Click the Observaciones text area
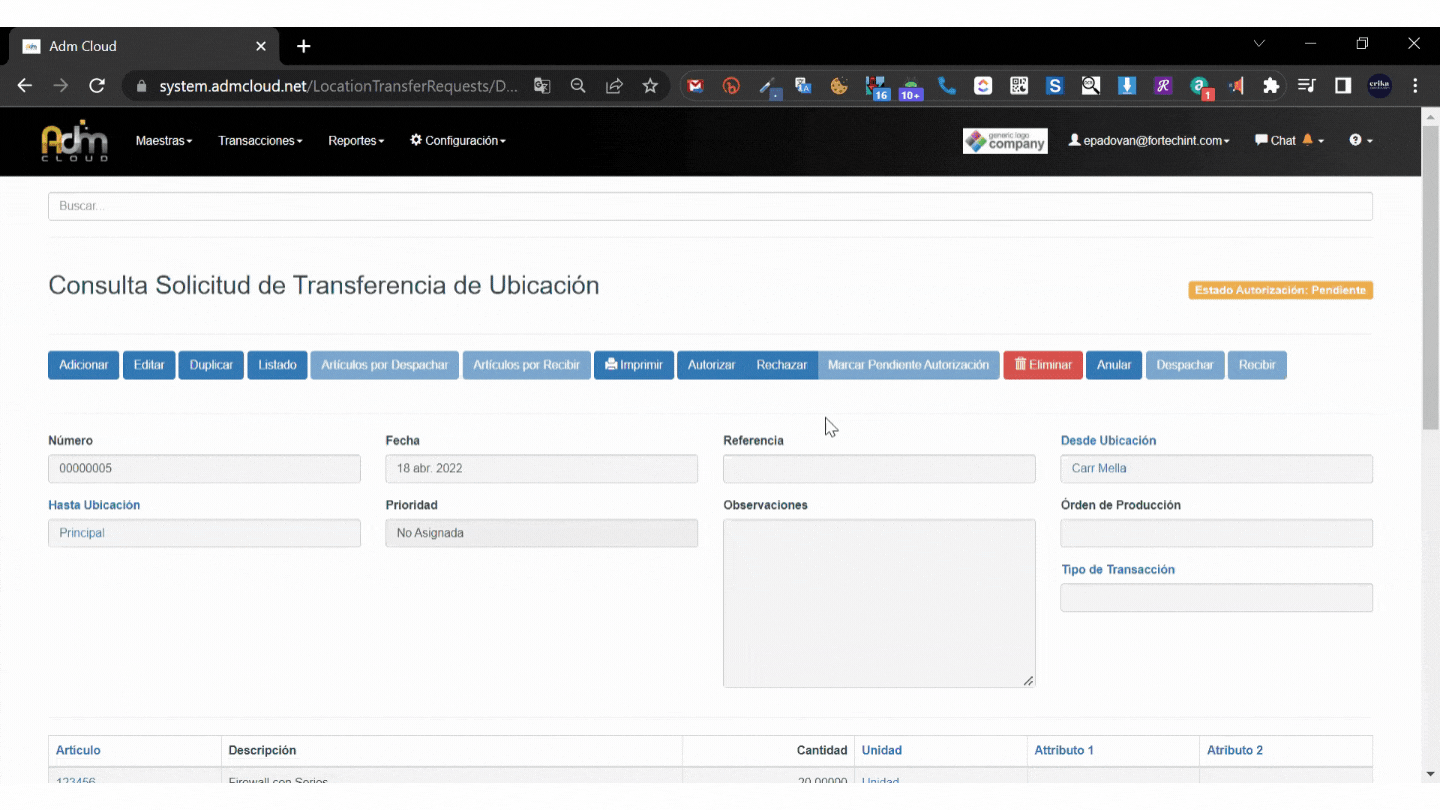Image resolution: width=1440 pixels, height=810 pixels. (879, 603)
